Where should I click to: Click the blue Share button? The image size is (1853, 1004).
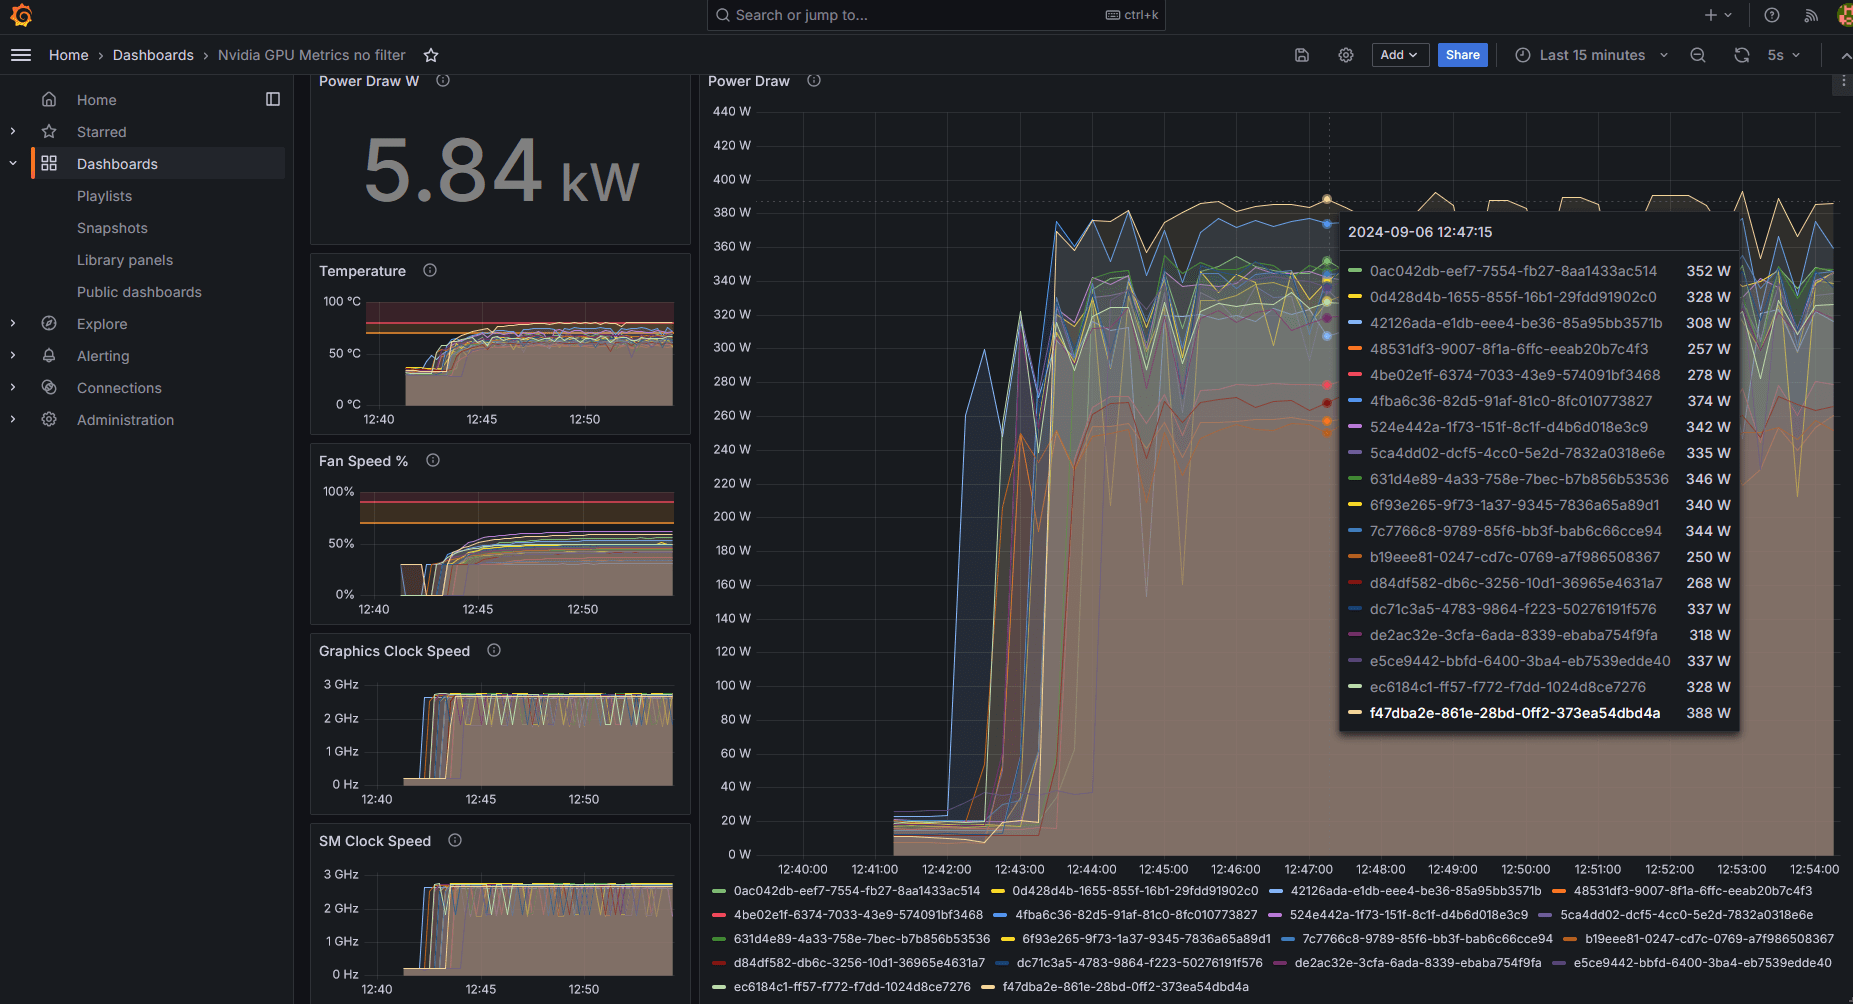pyautogui.click(x=1462, y=55)
